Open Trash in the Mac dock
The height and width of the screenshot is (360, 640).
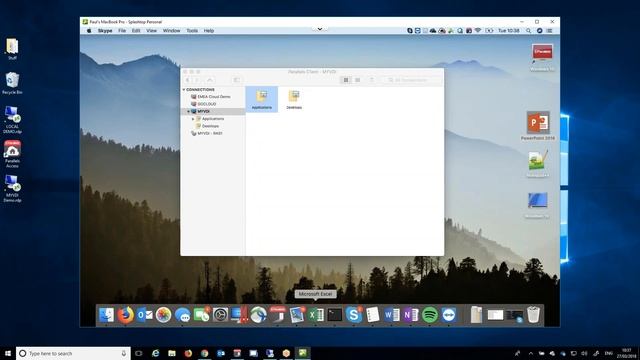coord(533,315)
